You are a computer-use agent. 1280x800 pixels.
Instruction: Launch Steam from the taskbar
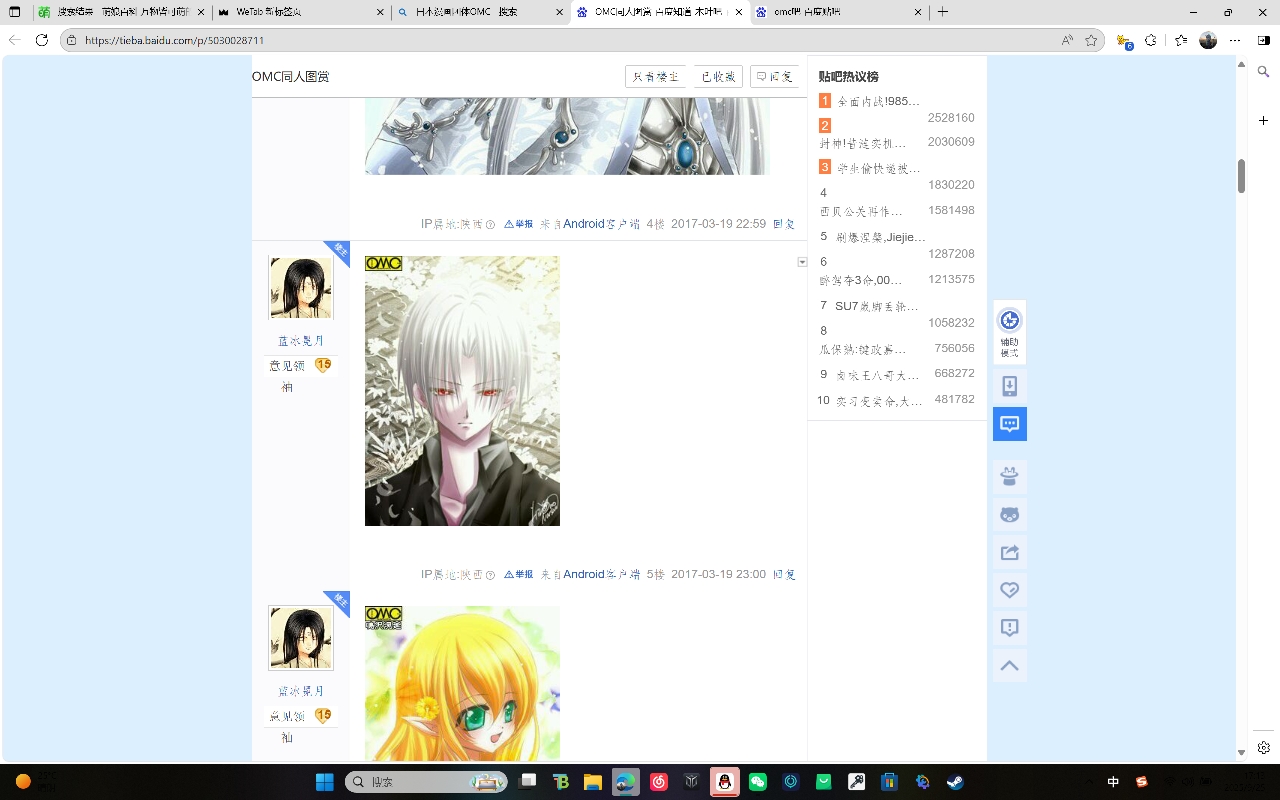tap(955, 781)
